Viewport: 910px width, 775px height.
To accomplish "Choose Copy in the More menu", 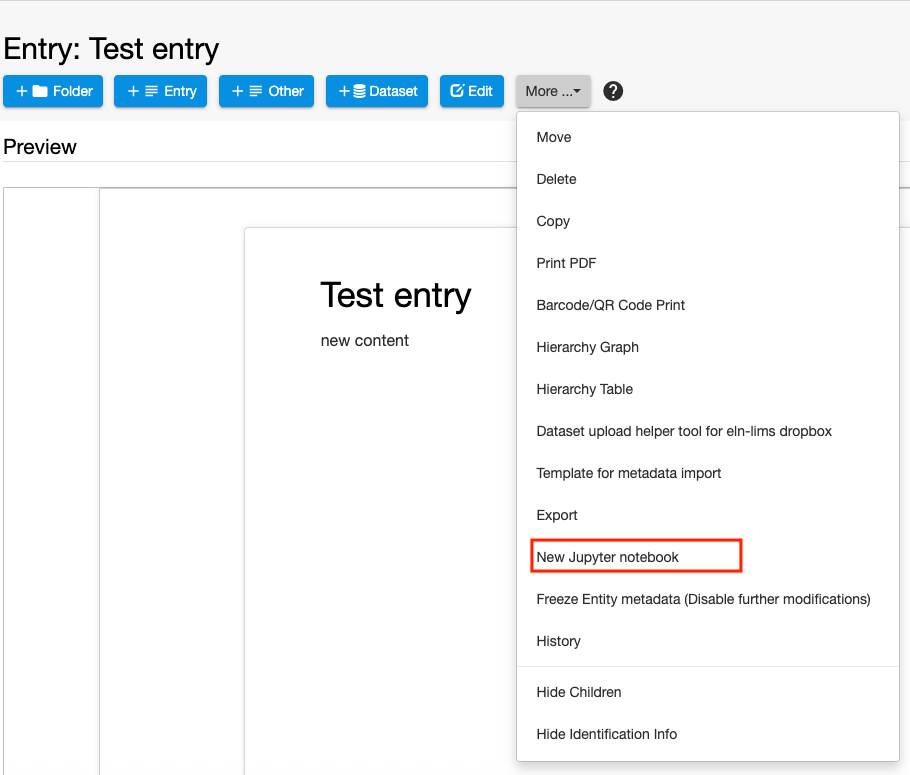I will 707,221.
